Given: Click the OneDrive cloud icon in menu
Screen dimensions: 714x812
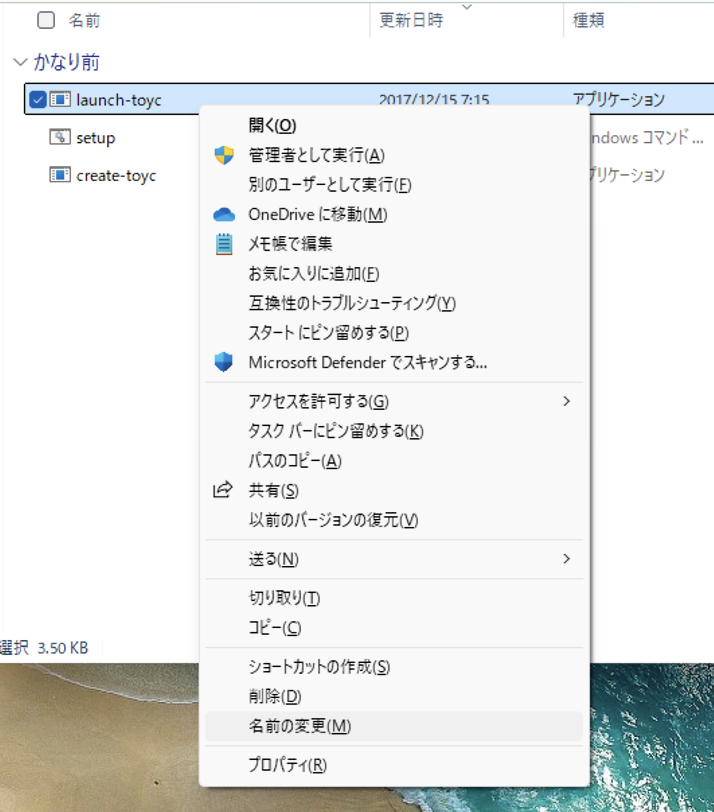Looking at the screenshot, I should (x=224, y=214).
